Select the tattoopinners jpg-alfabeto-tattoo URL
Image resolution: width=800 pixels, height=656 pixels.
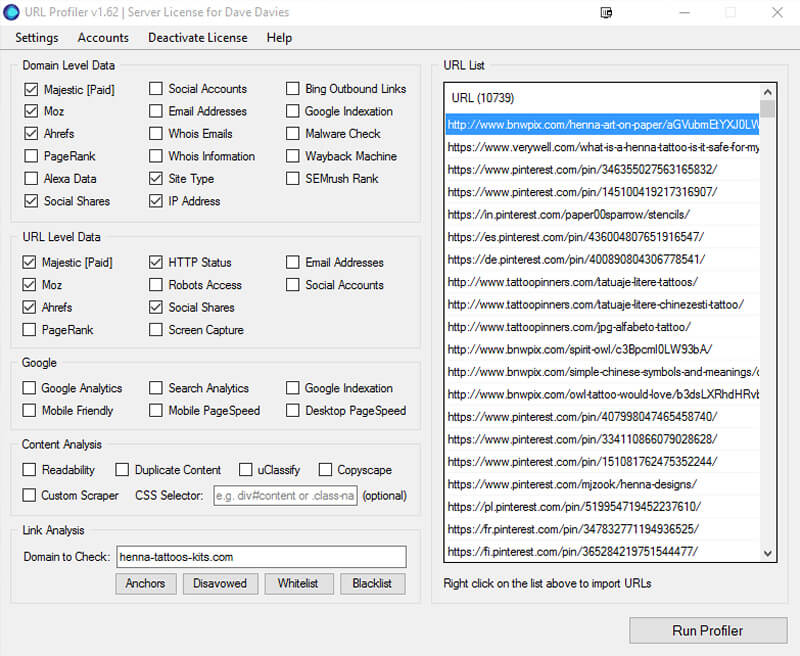pyautogui.click(x=602, y=327)
